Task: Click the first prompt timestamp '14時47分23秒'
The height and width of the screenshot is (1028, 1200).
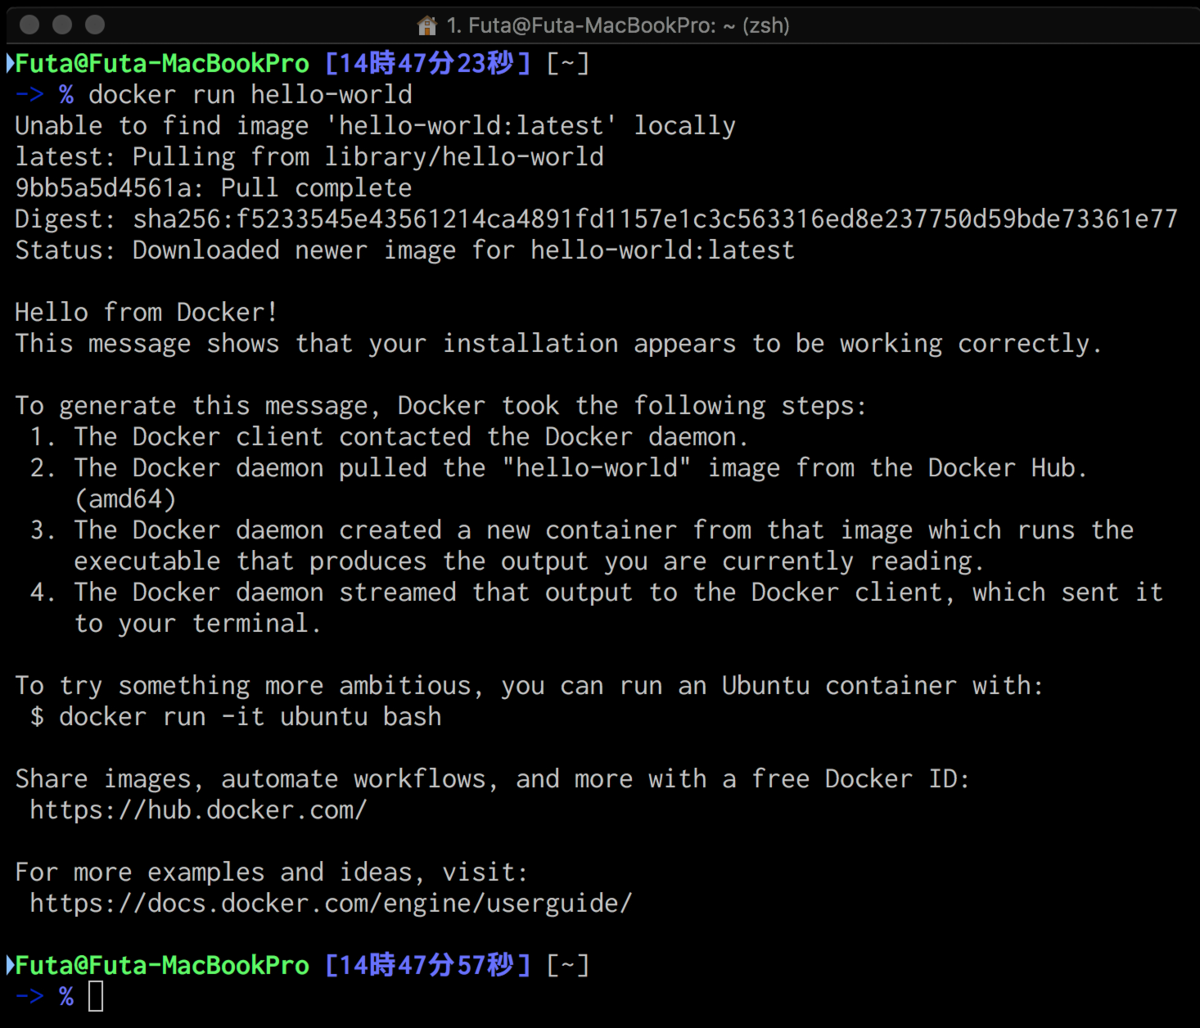Action: click(x=428, y=64)
